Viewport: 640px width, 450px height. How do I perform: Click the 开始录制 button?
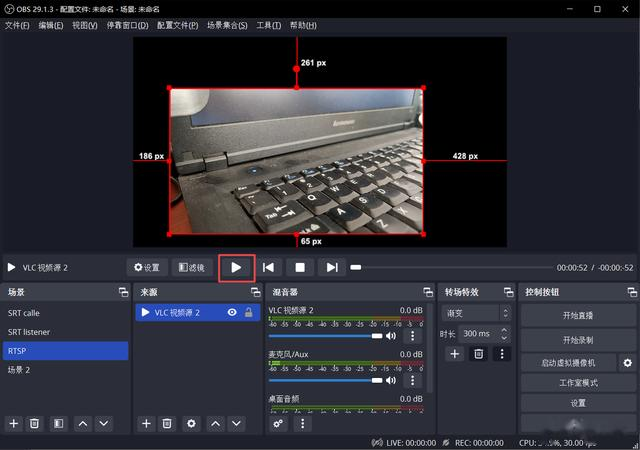click(578, 340)
